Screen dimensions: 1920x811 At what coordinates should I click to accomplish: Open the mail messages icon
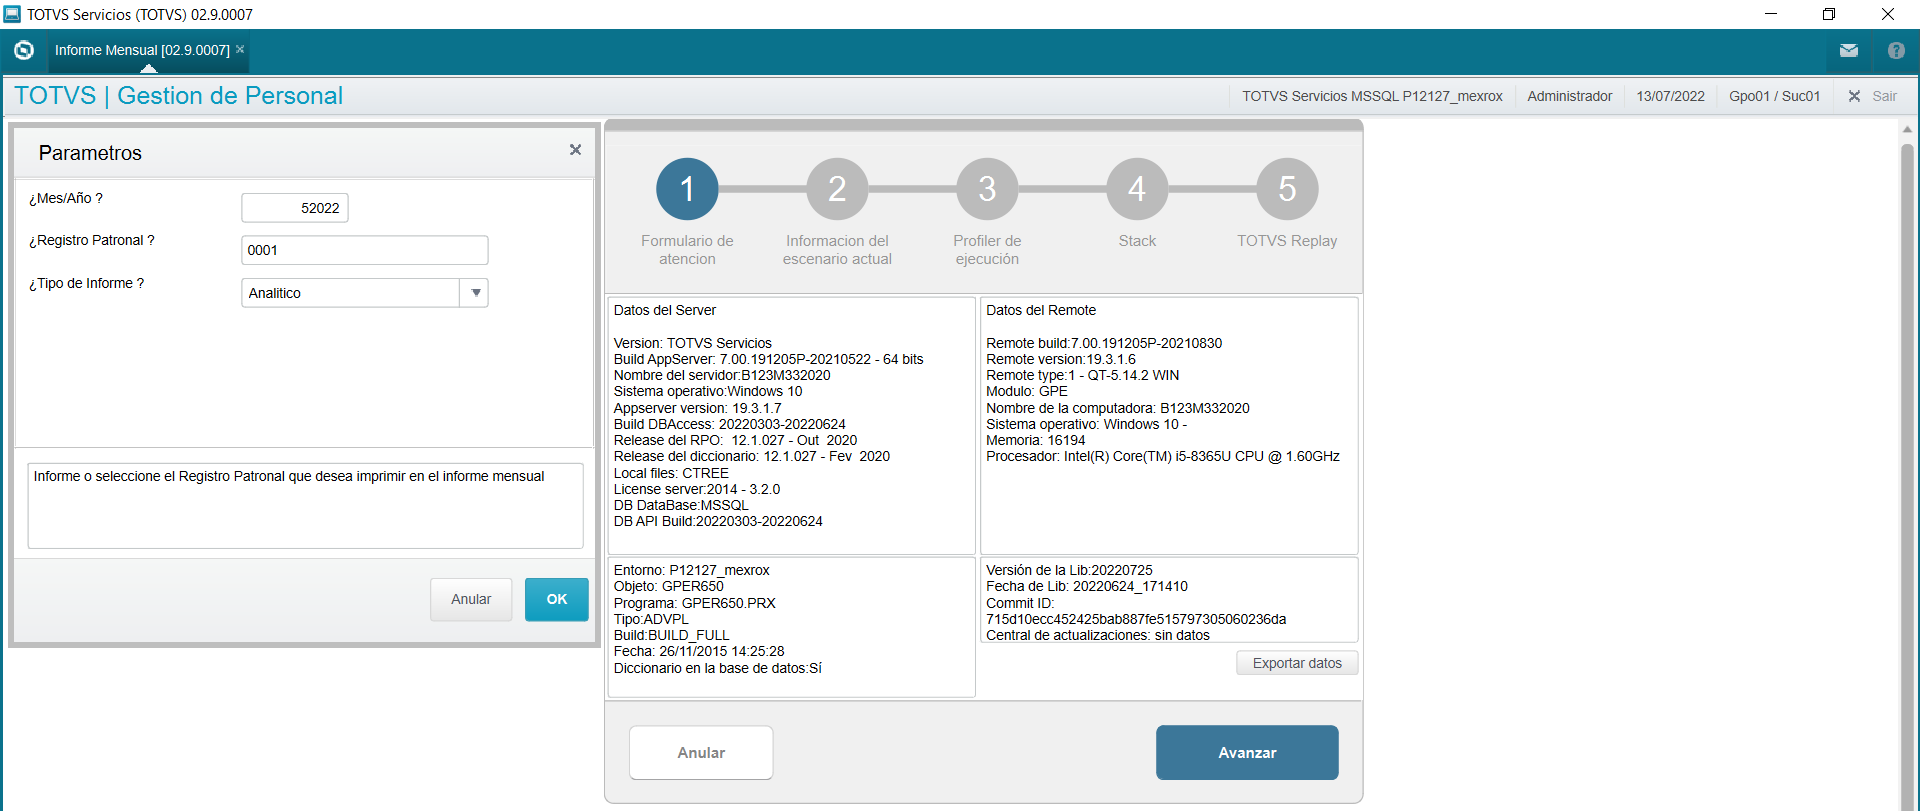pyautogui.click(x=1848, y=50)
